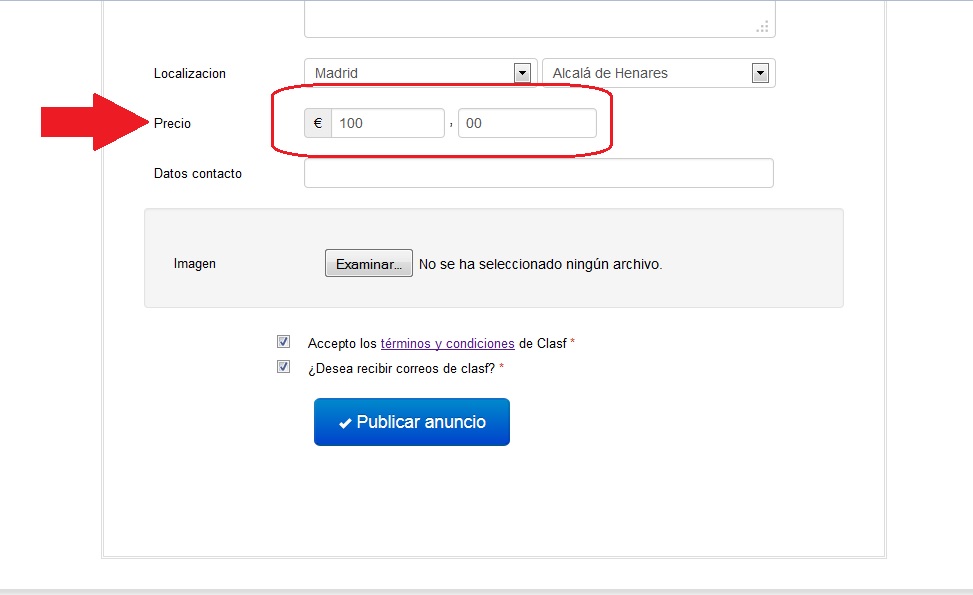Click the Precio label
The image size is (973, 595).
[172, 123]
